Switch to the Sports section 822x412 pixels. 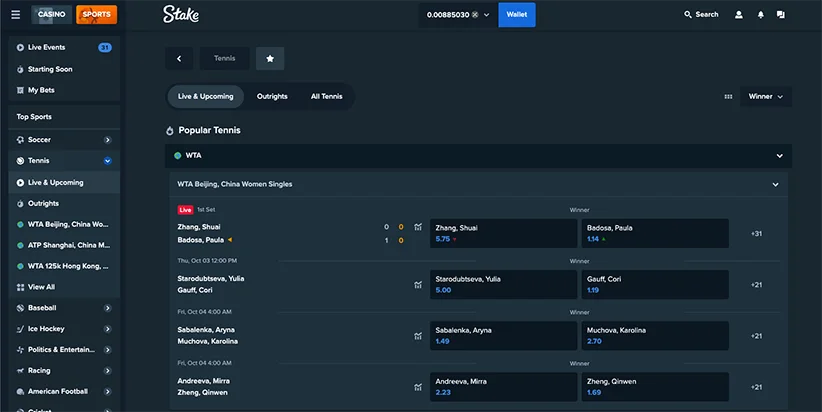96,15
